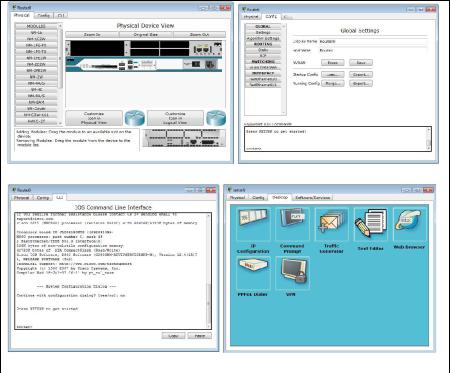Click the Zoom In button
450x373 pixels.
[x=92, y=35]
